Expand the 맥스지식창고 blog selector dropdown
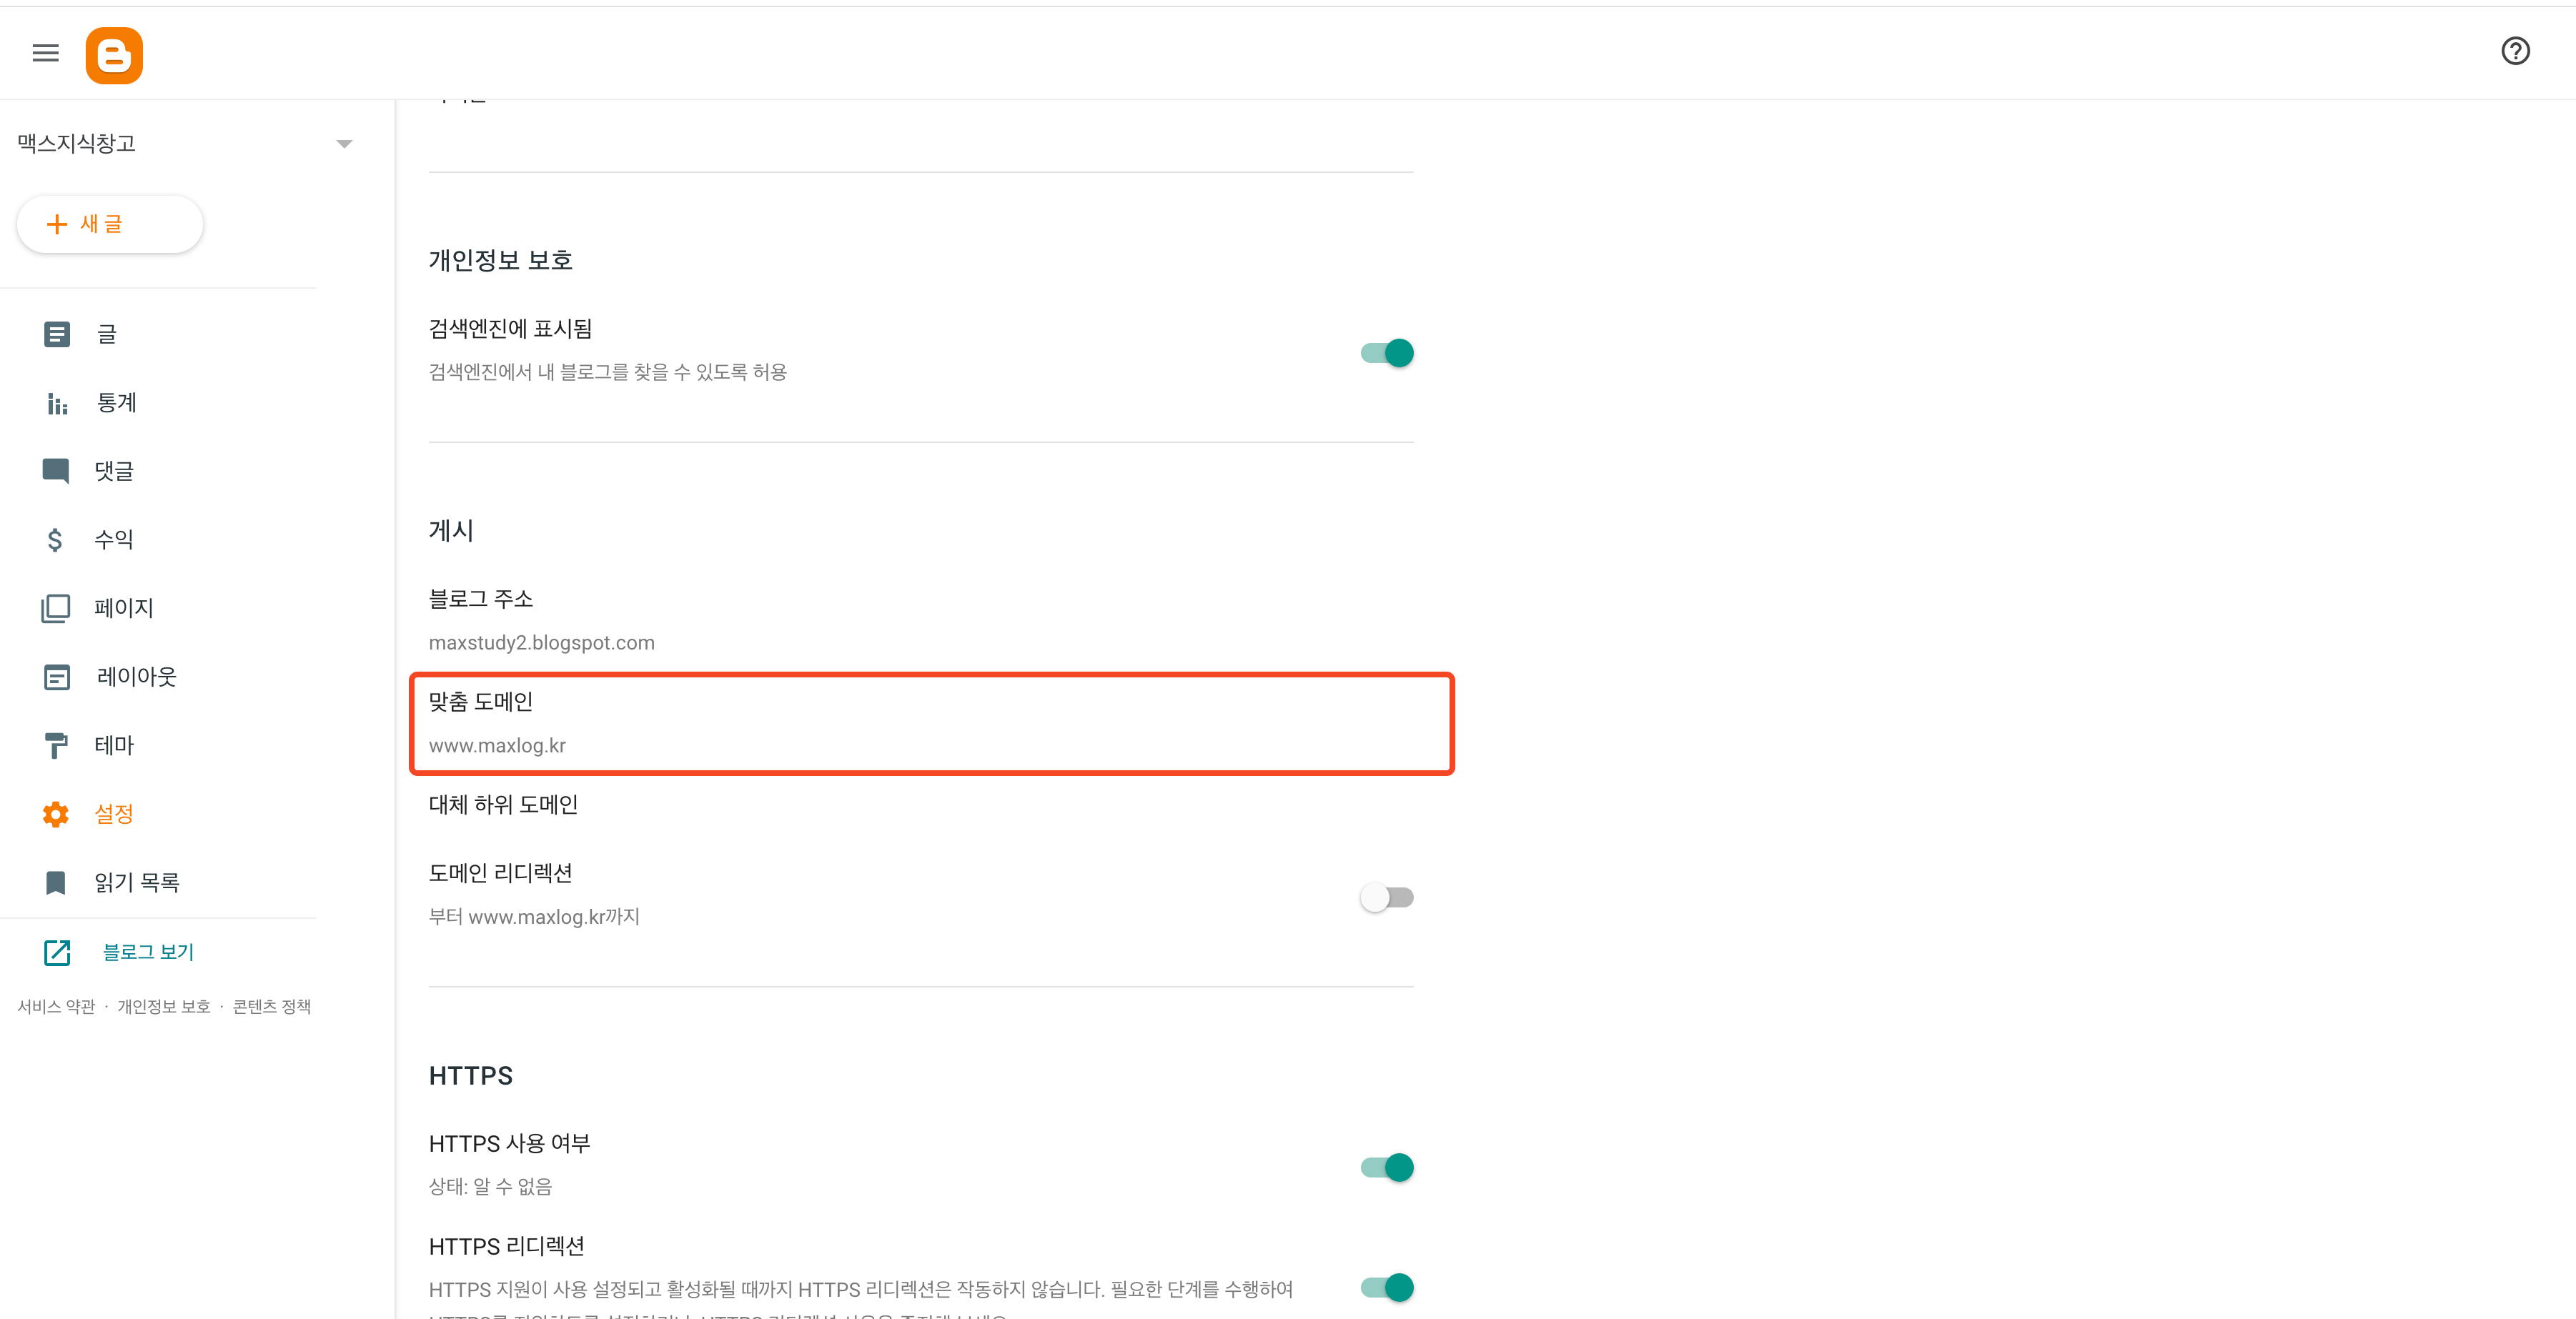This screenshot has width=2576, height=1319. tap(344, 144)
